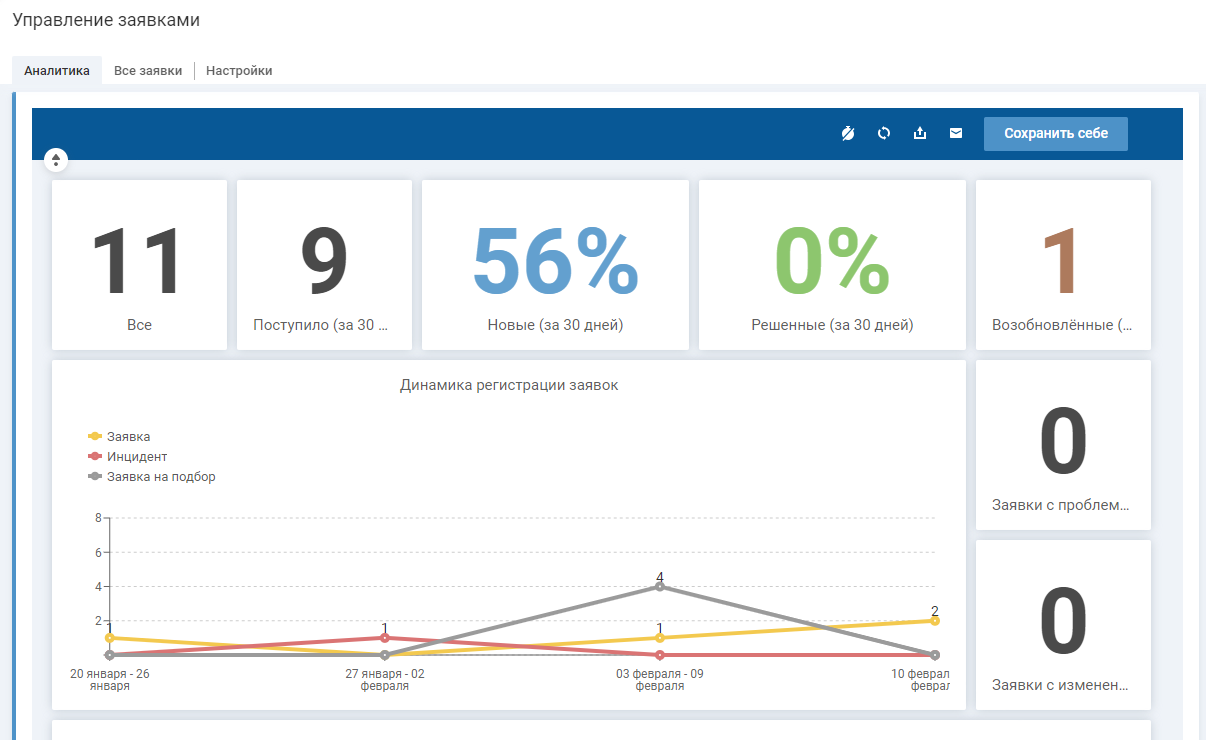
Task: Open the Возобновлённые tile showing 1
Action: (x=1062, y=265)
